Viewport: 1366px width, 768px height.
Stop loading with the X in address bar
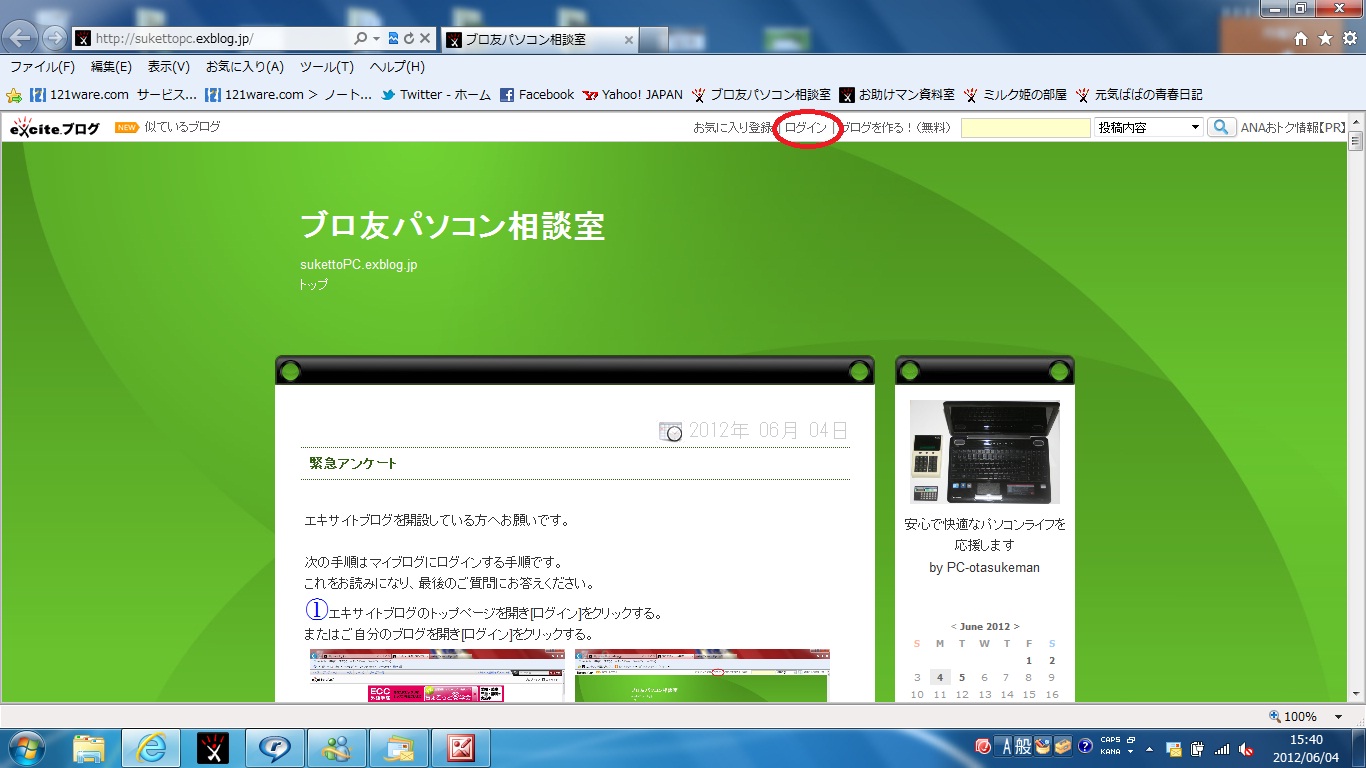pos(425,39)
